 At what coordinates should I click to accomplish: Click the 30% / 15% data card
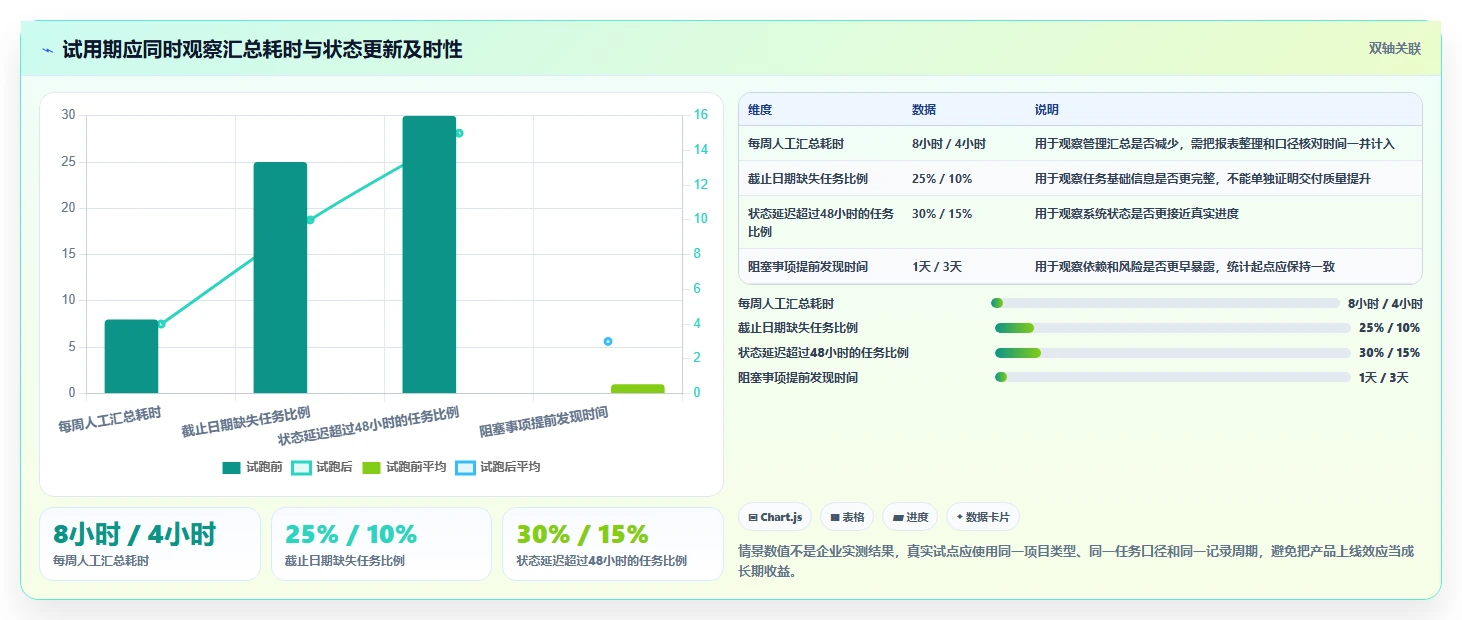[612, 544]
